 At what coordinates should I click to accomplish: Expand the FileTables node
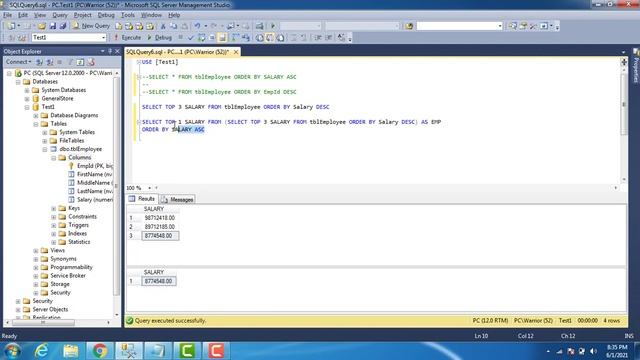coord(45,141)
